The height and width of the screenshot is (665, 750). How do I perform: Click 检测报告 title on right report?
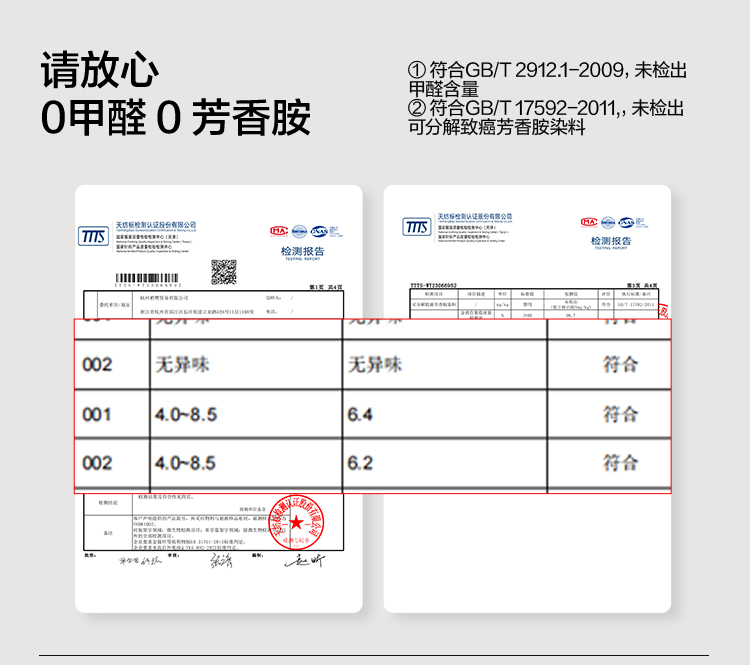tap(611, 241)
